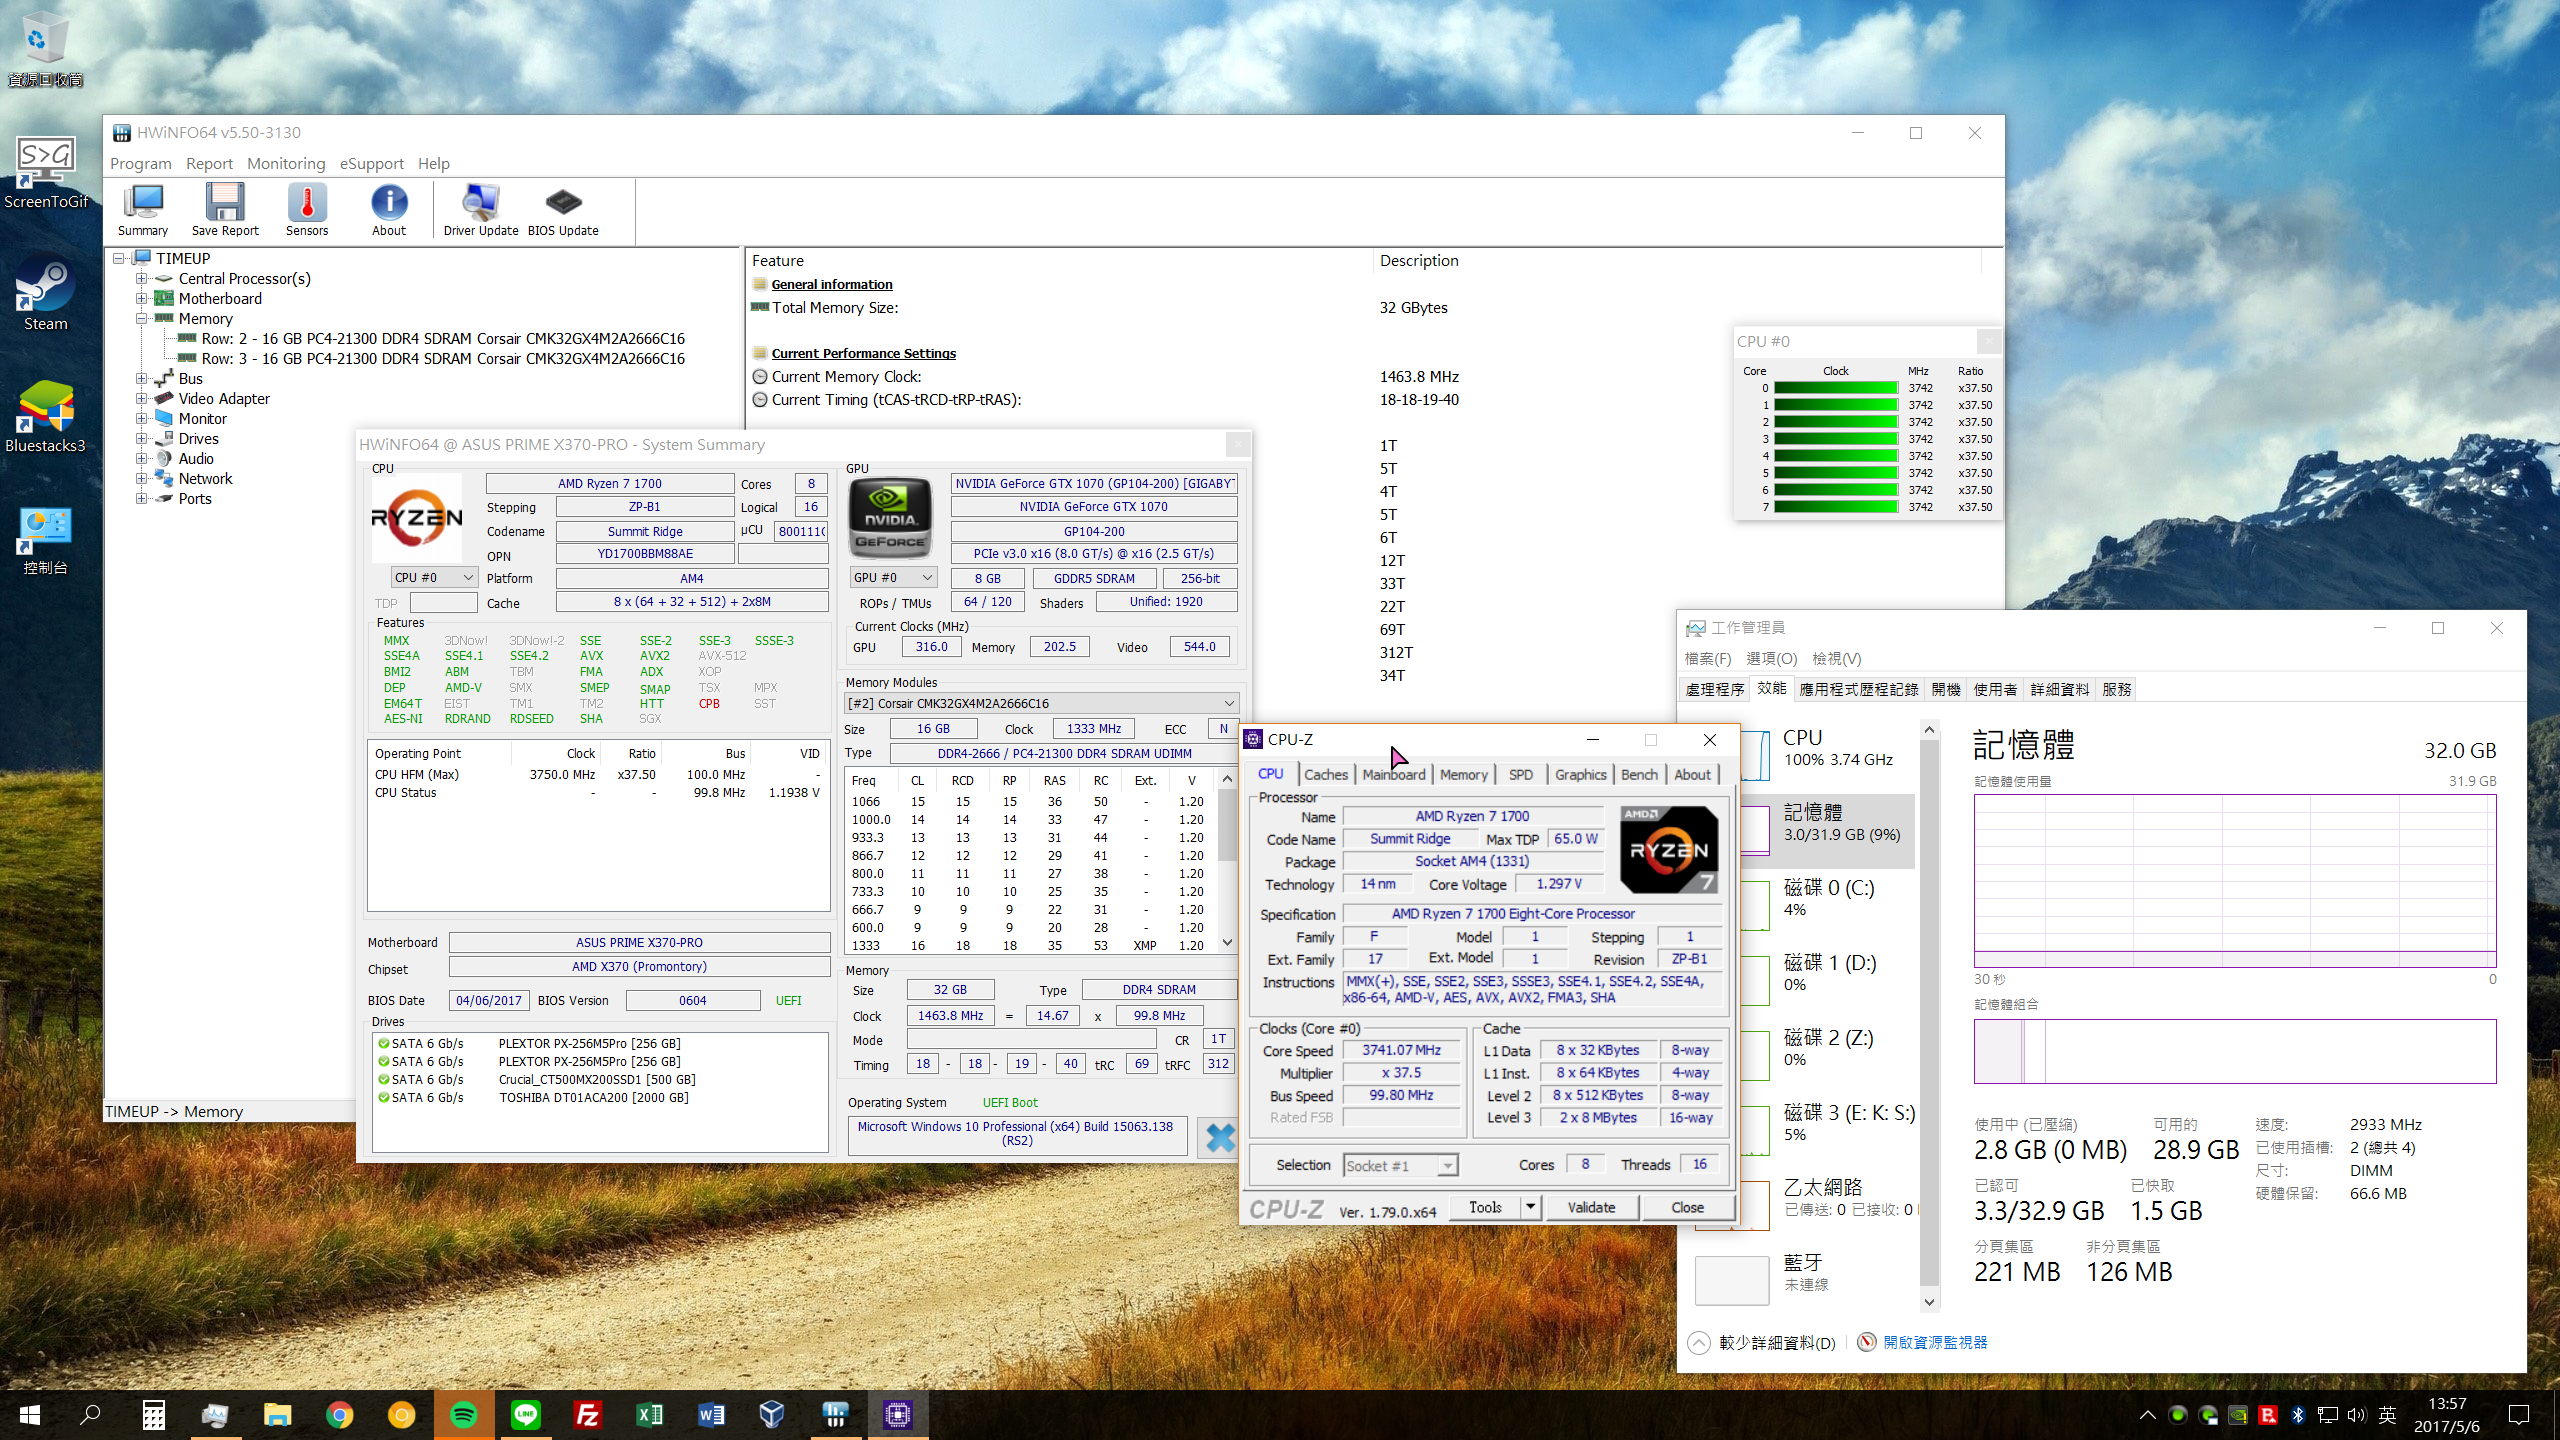Click 開啟資源監視器 link in Task Manager
Viewport: 2560px width, 1440px height.
click(1935, 1342)
